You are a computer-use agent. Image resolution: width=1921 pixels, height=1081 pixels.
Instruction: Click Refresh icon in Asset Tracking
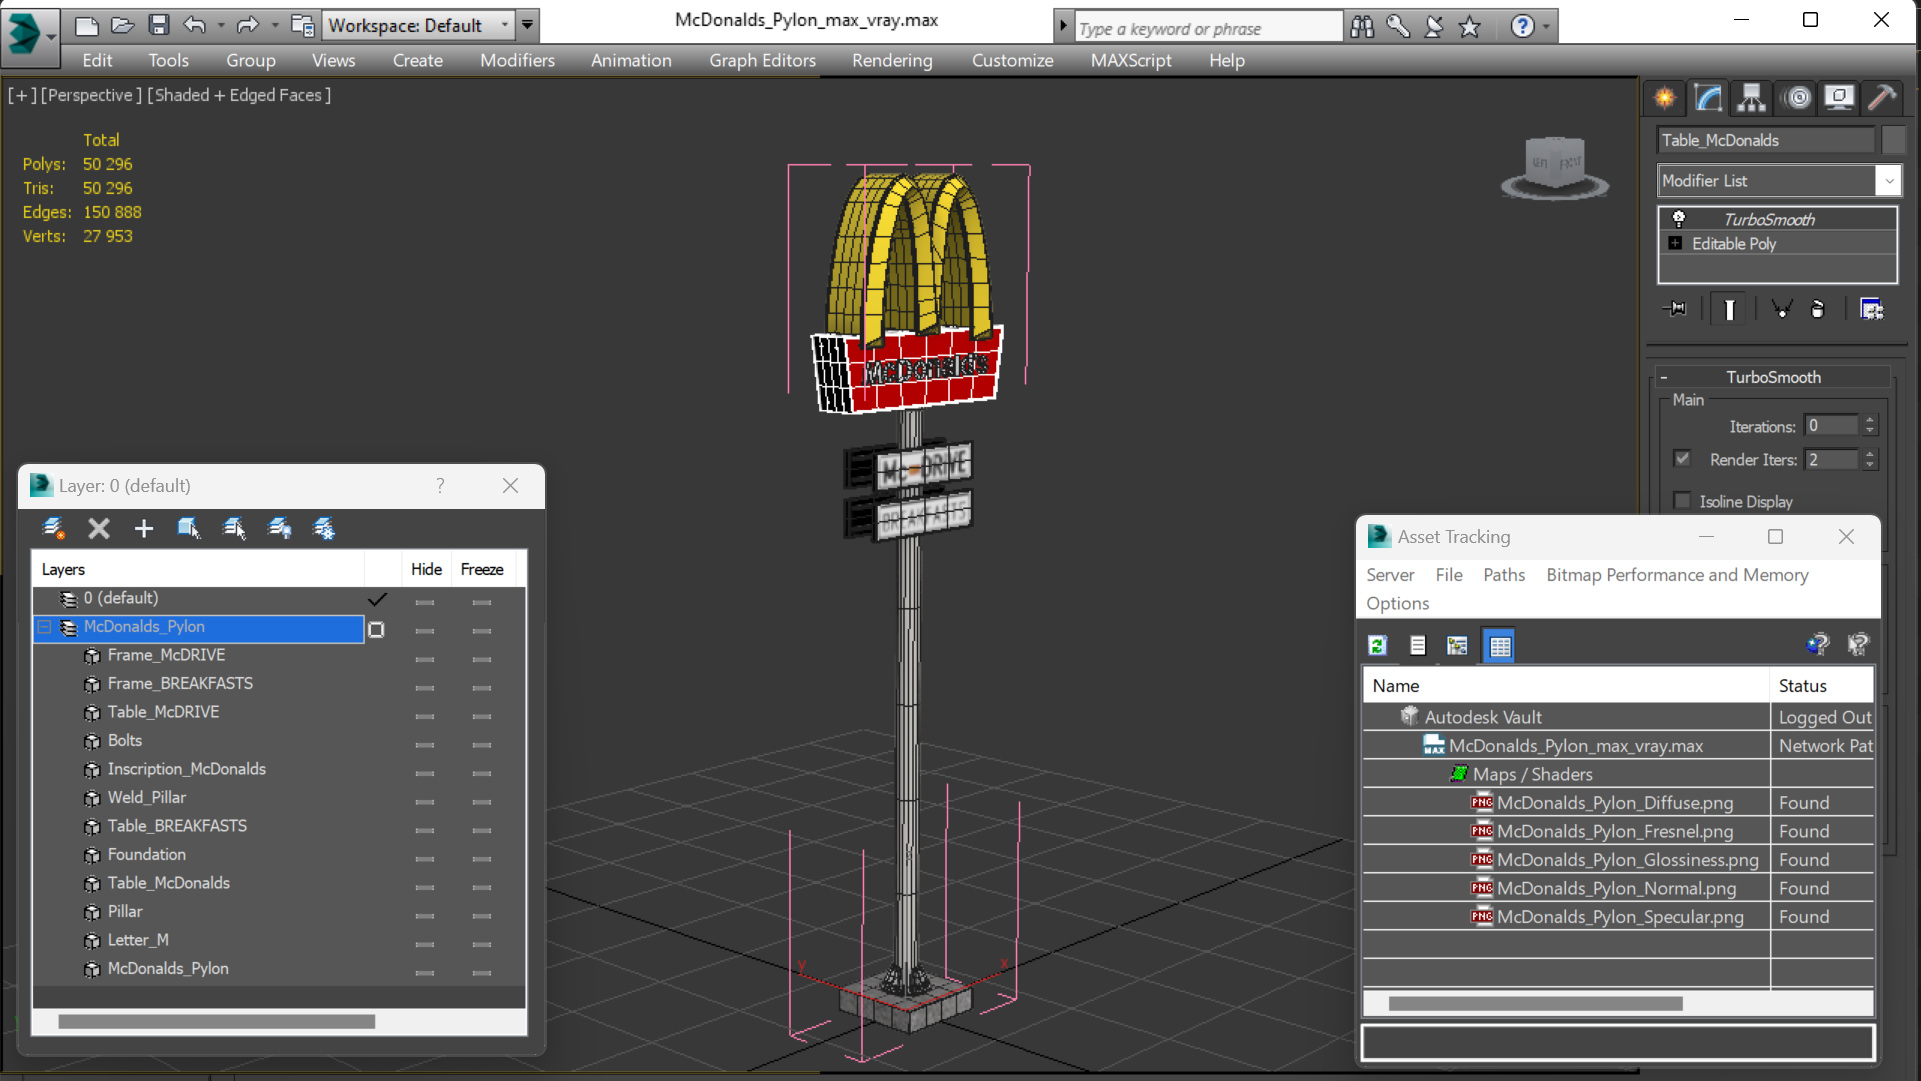[1377, 646]
